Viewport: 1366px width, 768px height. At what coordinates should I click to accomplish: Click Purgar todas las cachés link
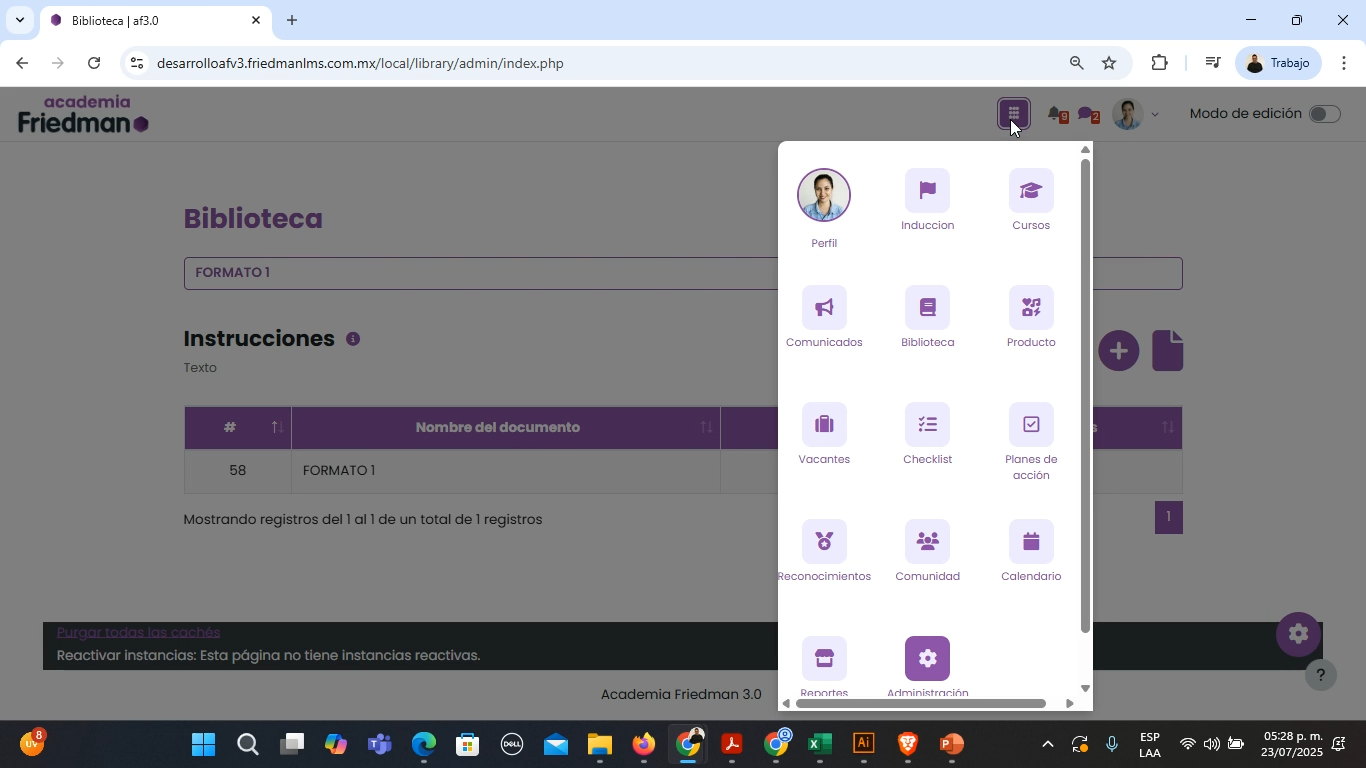coord(138,632)
